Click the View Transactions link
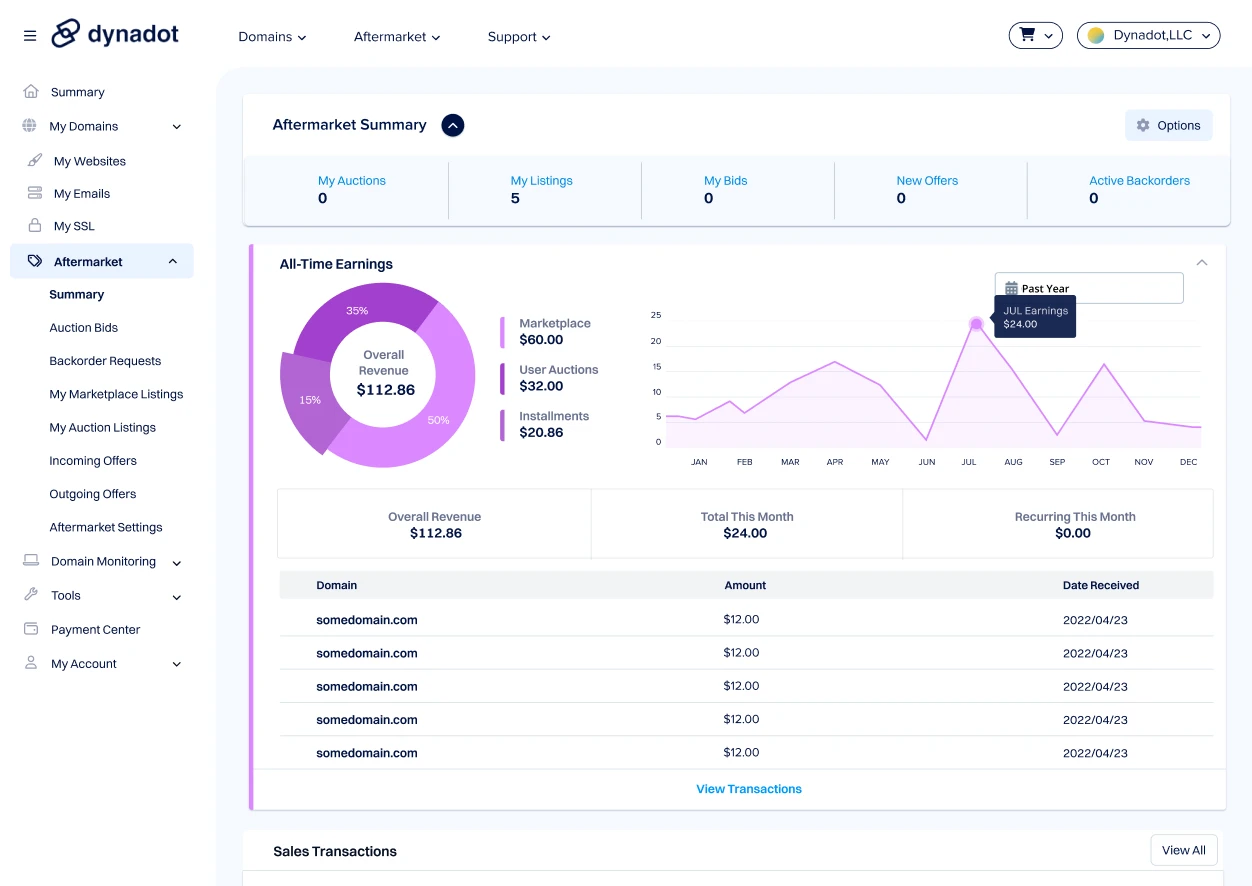Image resolution: width=1252 pixels, height=886 pixels. point(748,789)
